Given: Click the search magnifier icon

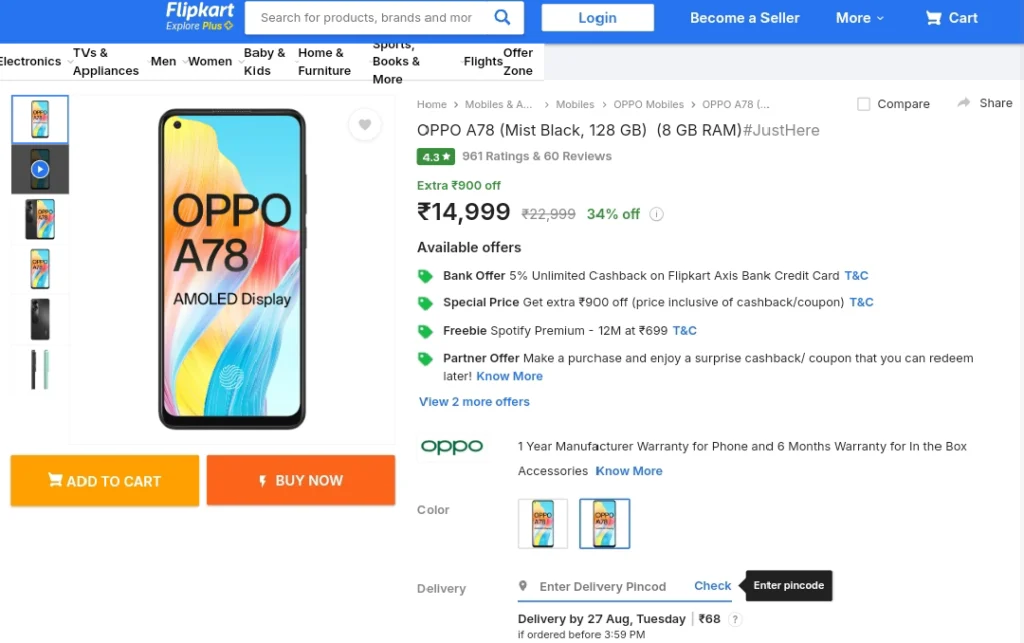Looking at the screenshot, I should click(x=502, y=17).
